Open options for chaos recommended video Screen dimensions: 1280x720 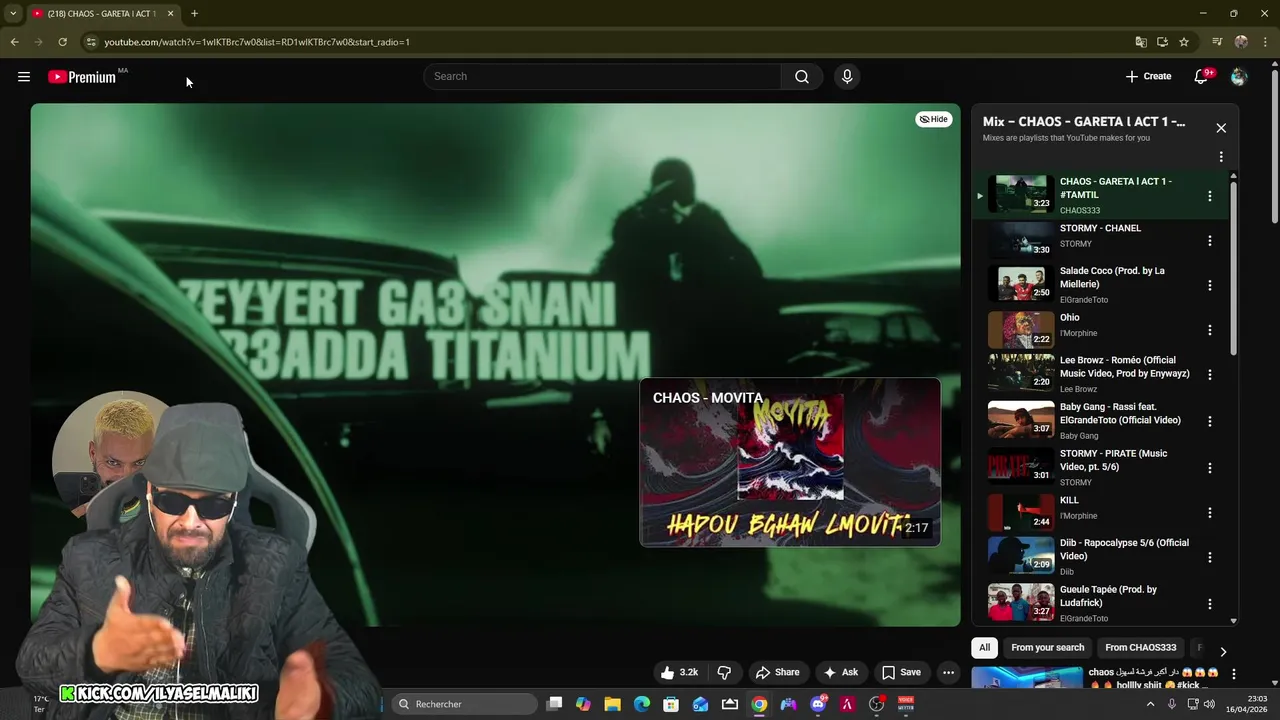1233,674
